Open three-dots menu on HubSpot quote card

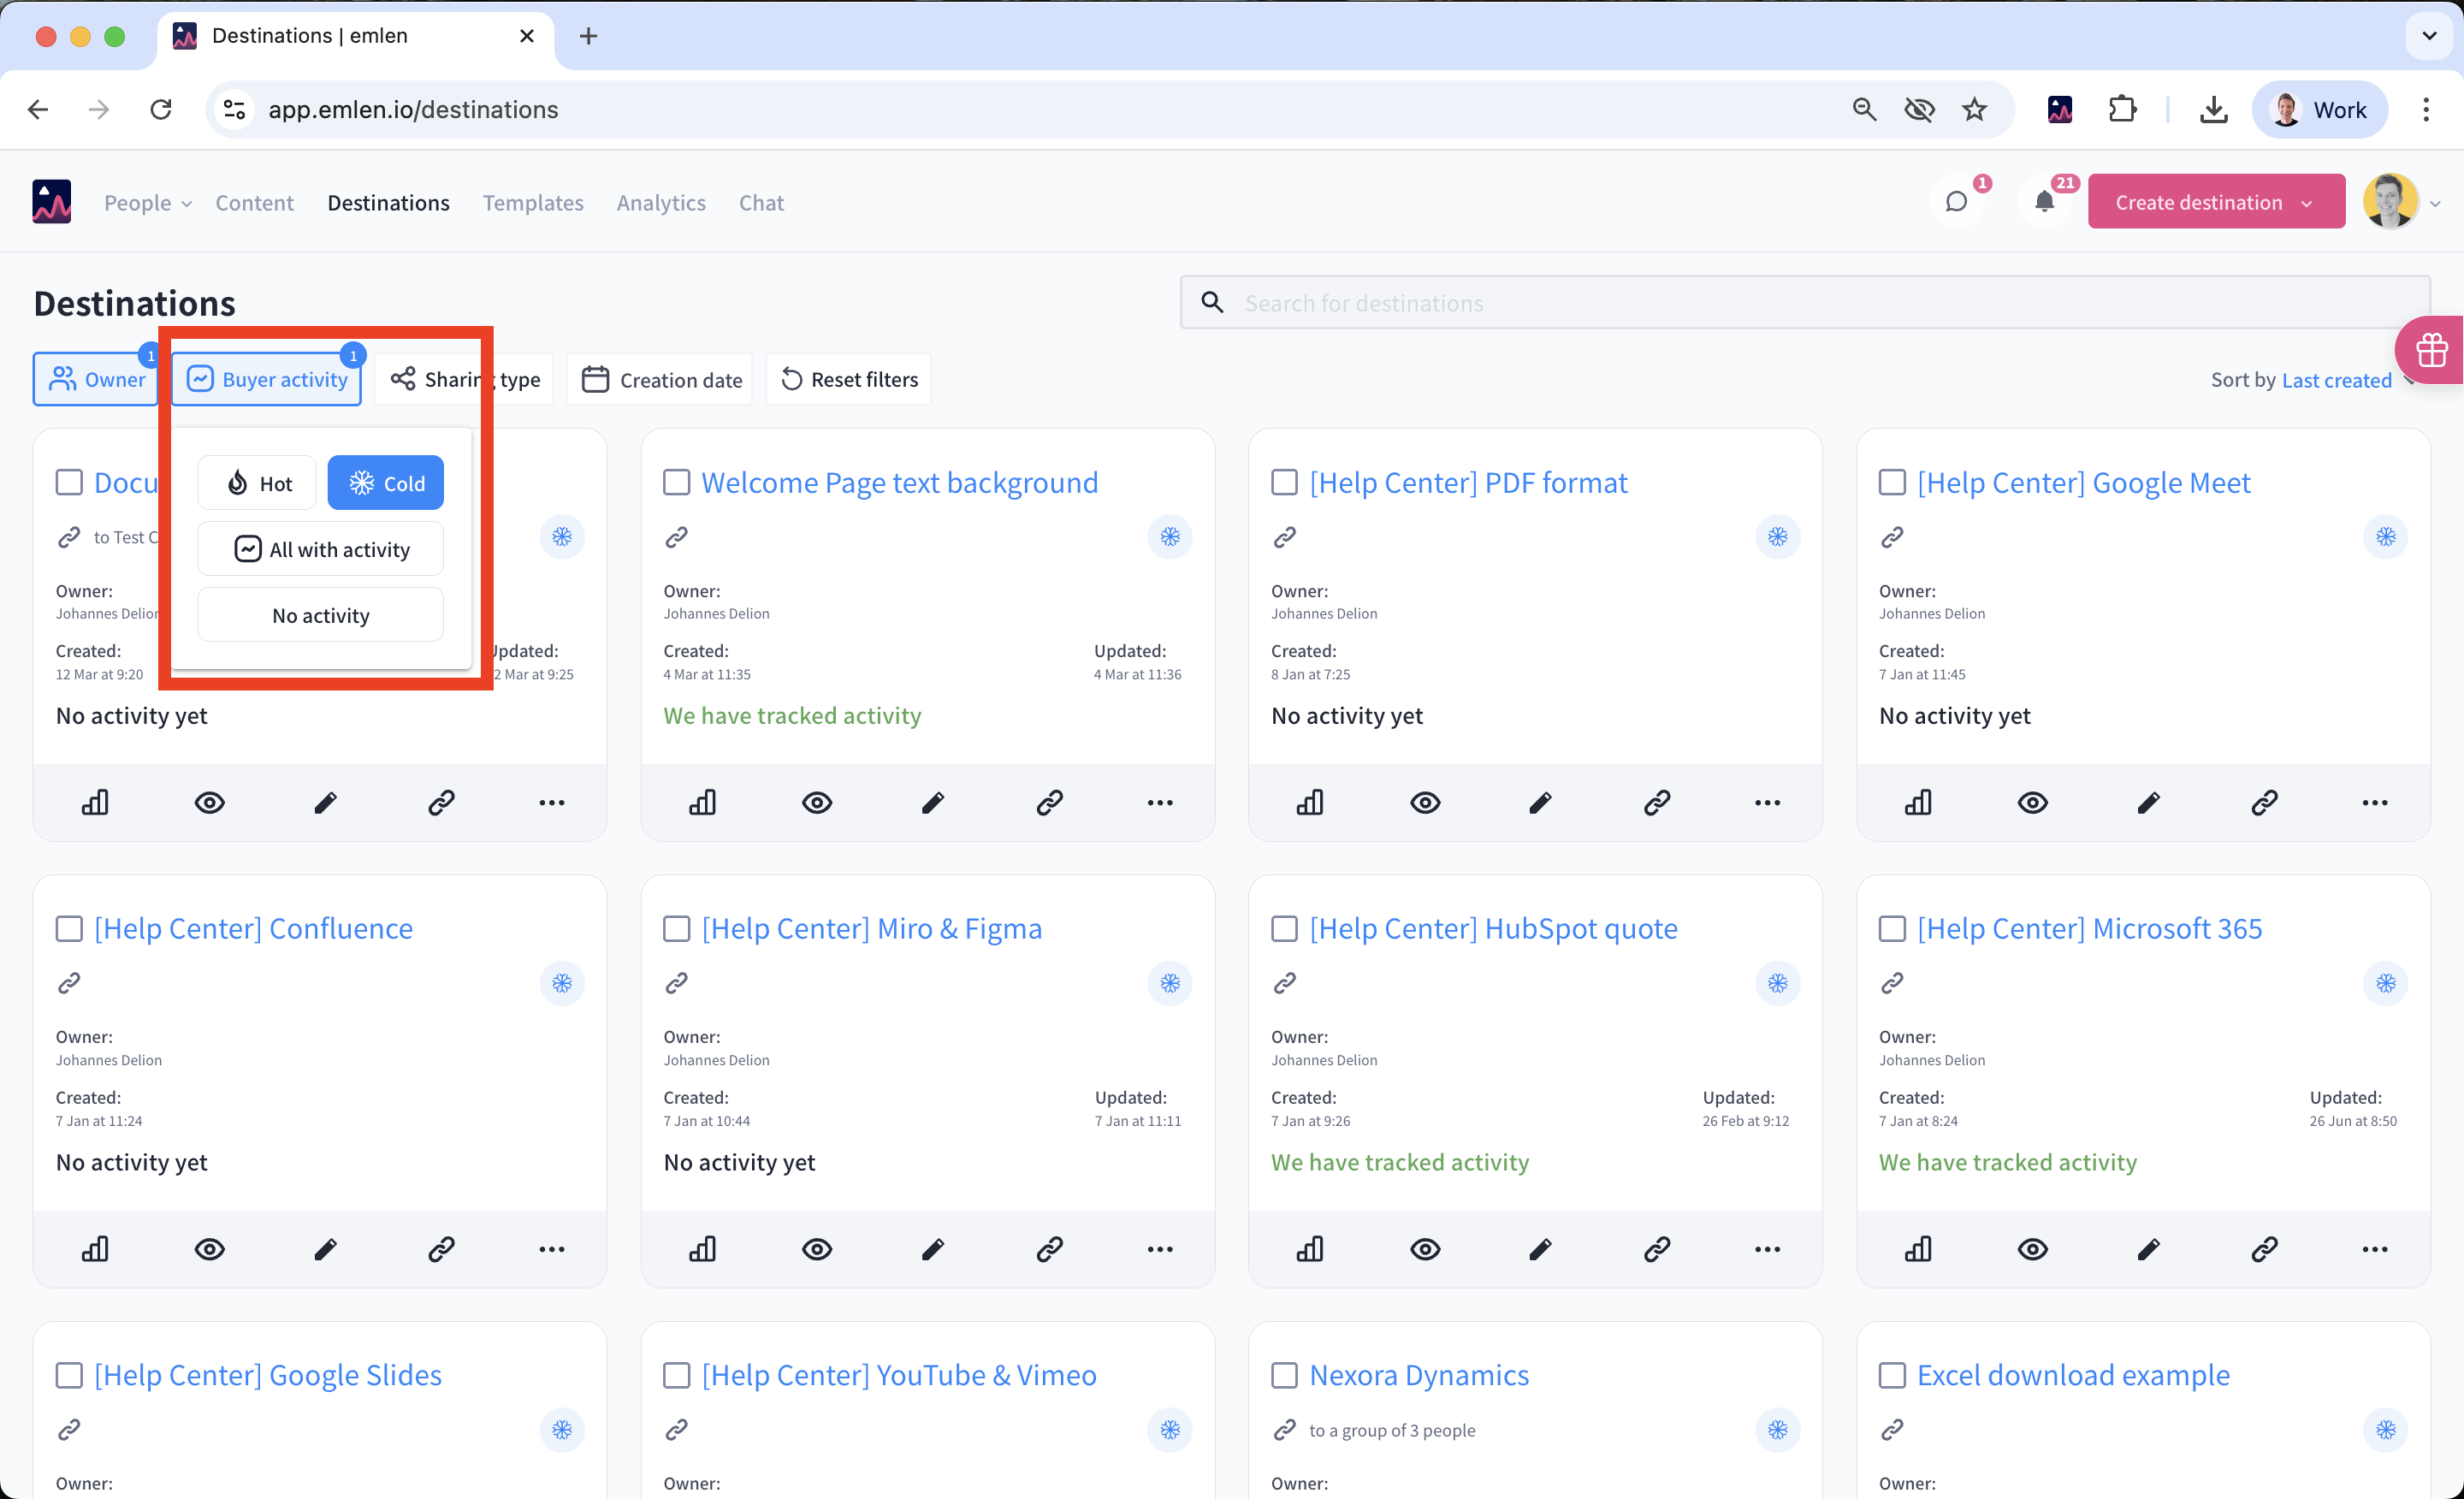tap(1767, 1249)
